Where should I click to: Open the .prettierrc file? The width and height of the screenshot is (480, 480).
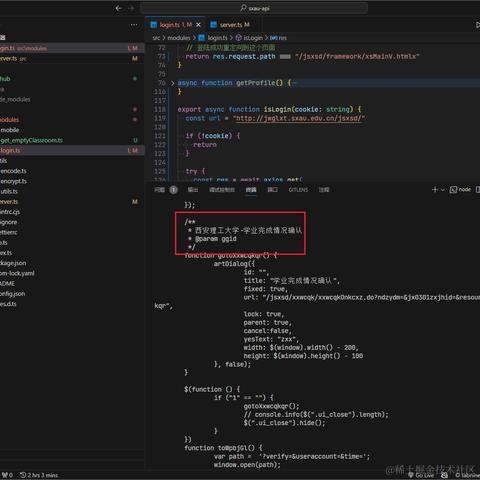click(x=72, y=232)
